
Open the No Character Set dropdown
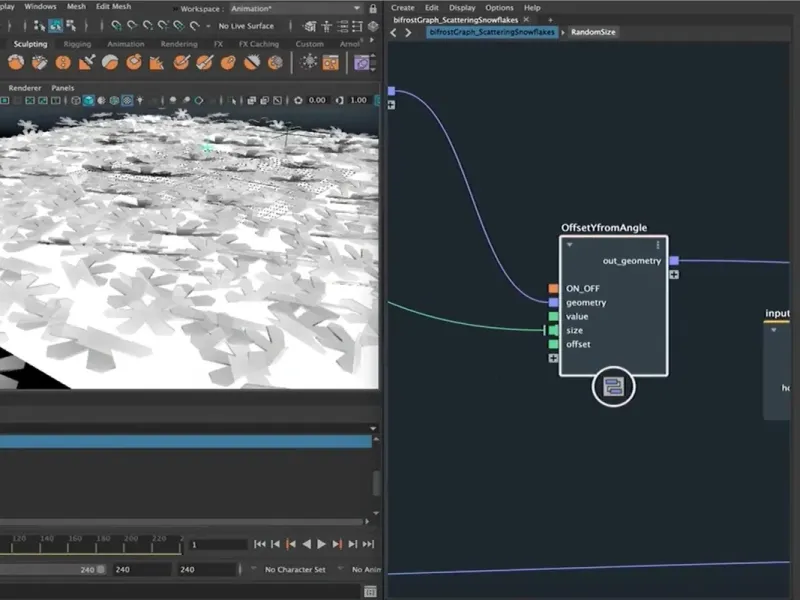[x=295, y=570]
